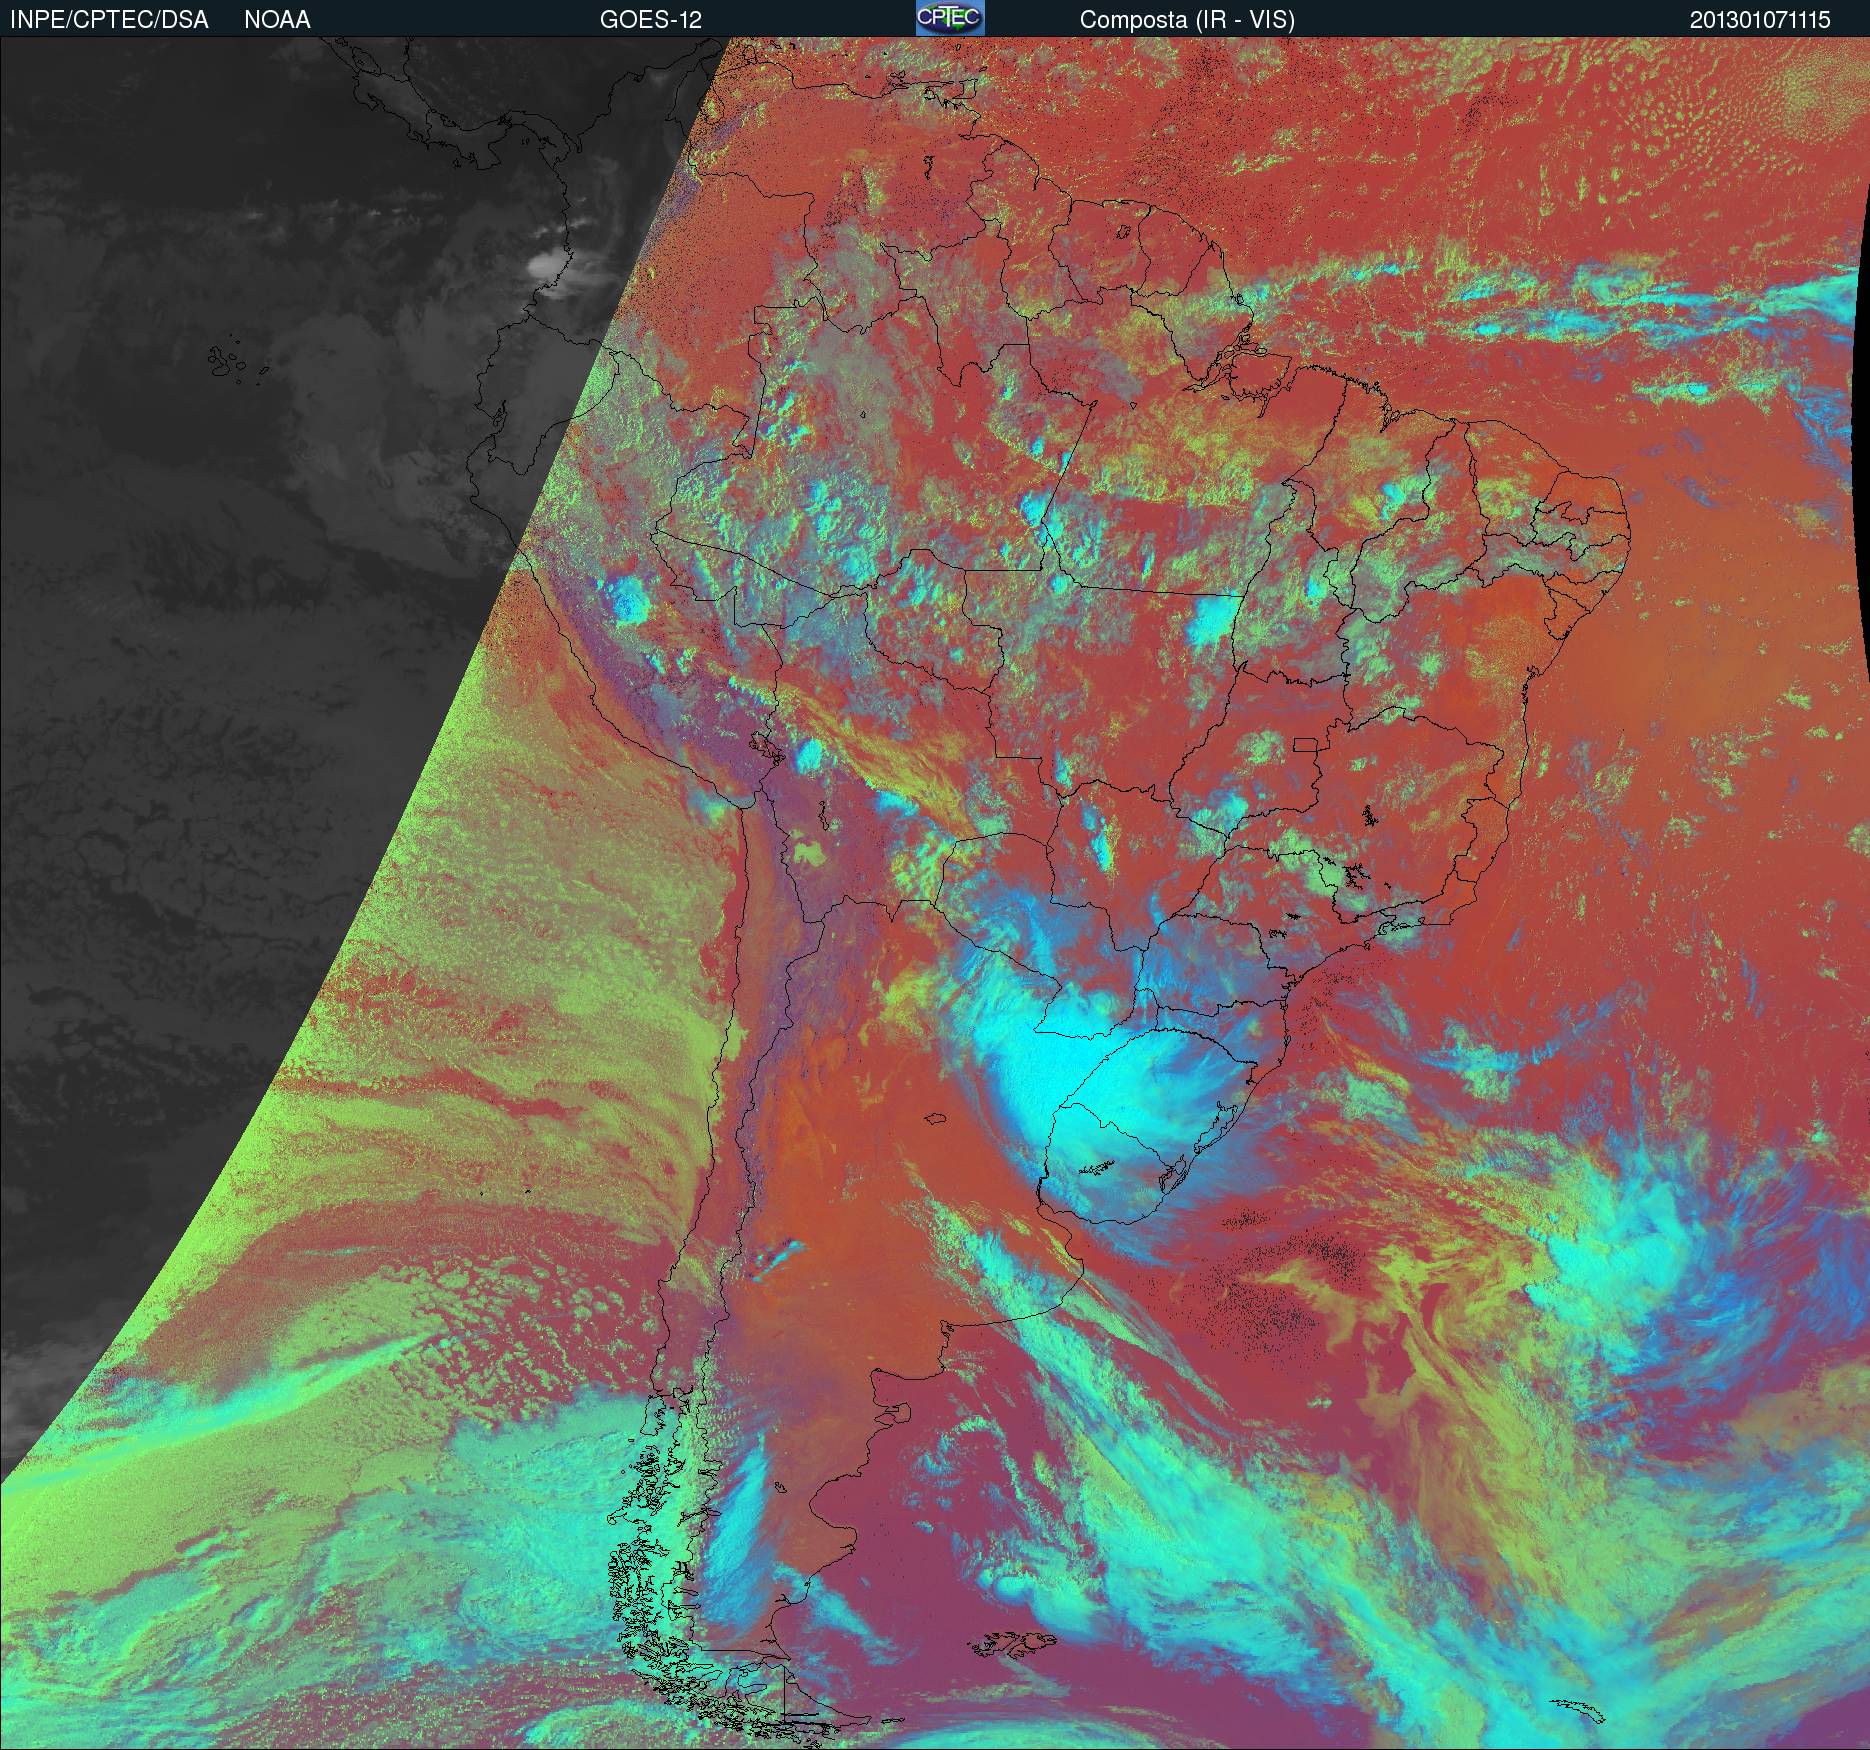The height and width of the screenshot is (1750, 1870).
Task: Click the CPTEC logo in the header
Action: (950, 18)
